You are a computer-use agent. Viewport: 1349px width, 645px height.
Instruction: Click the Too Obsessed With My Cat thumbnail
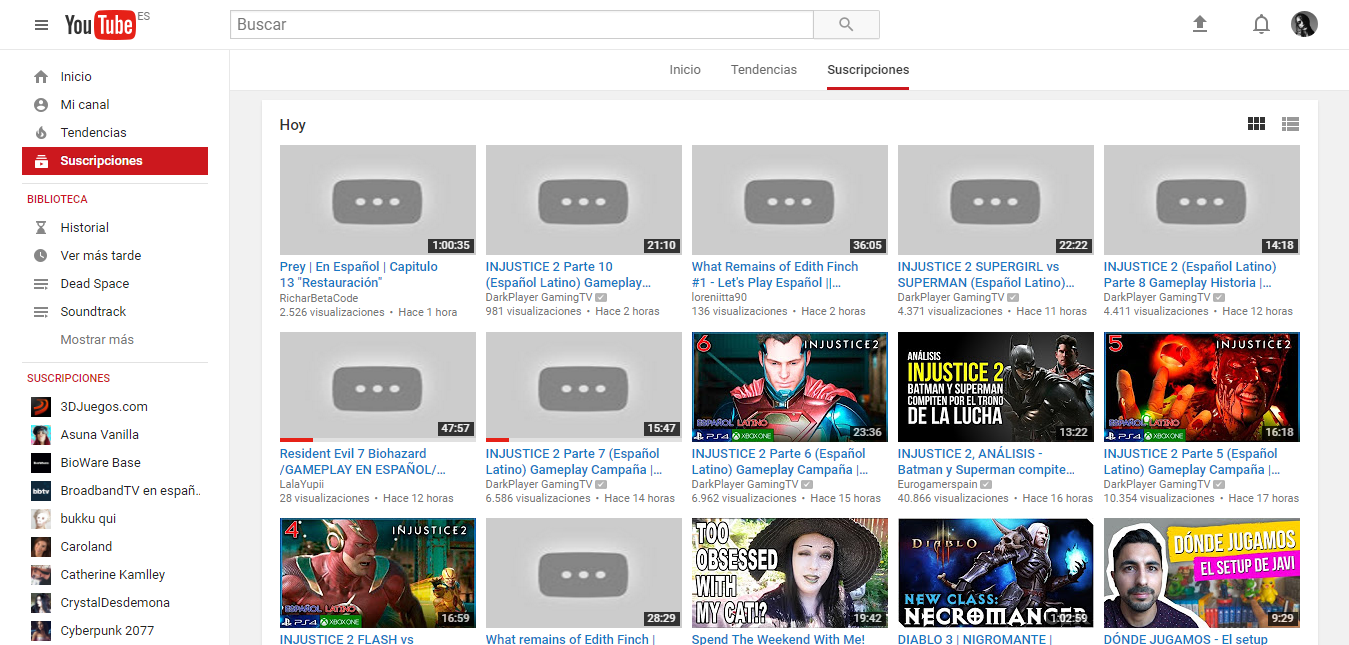pyautogui.click(x=790, y=573)
